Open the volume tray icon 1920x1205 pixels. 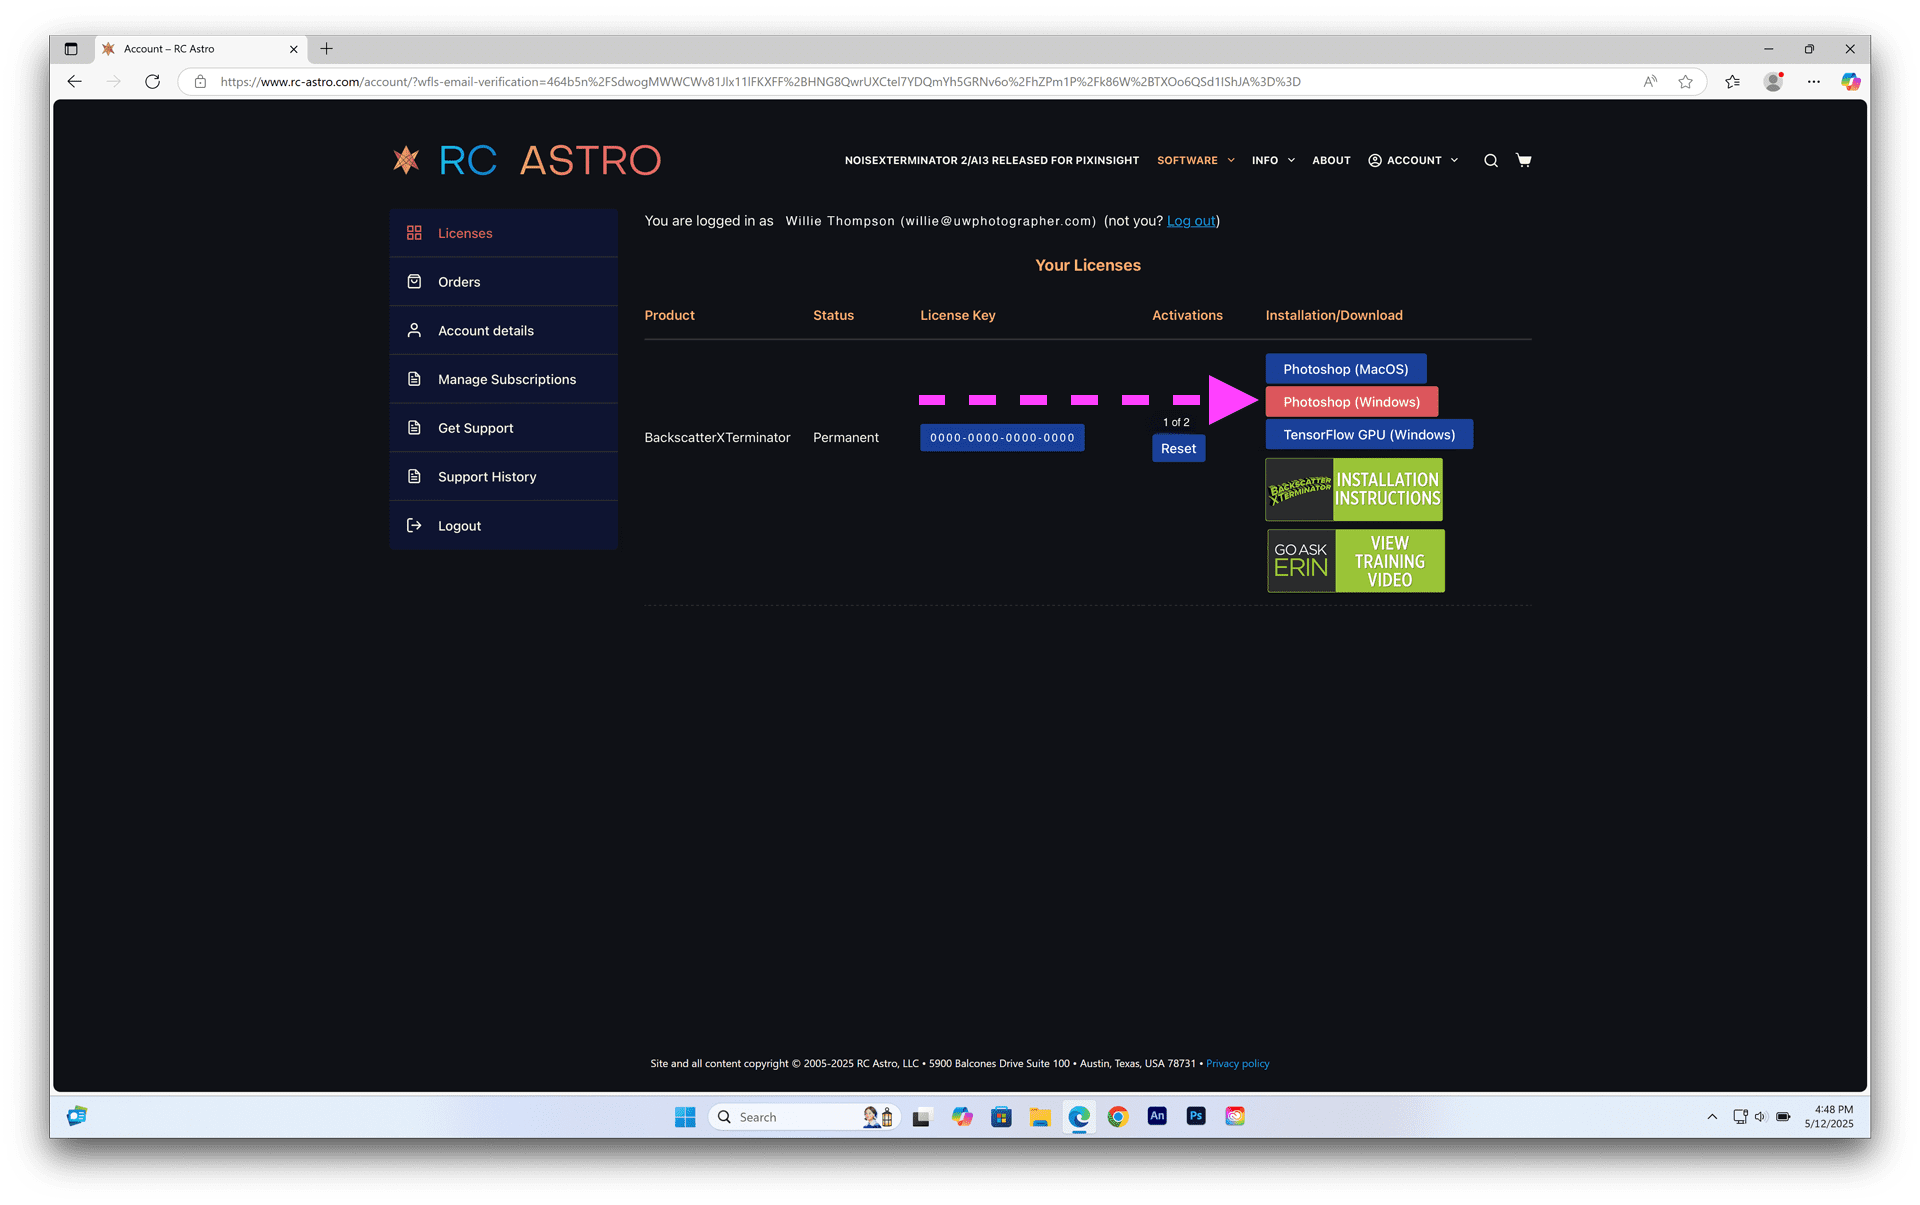(1760, 1117)
